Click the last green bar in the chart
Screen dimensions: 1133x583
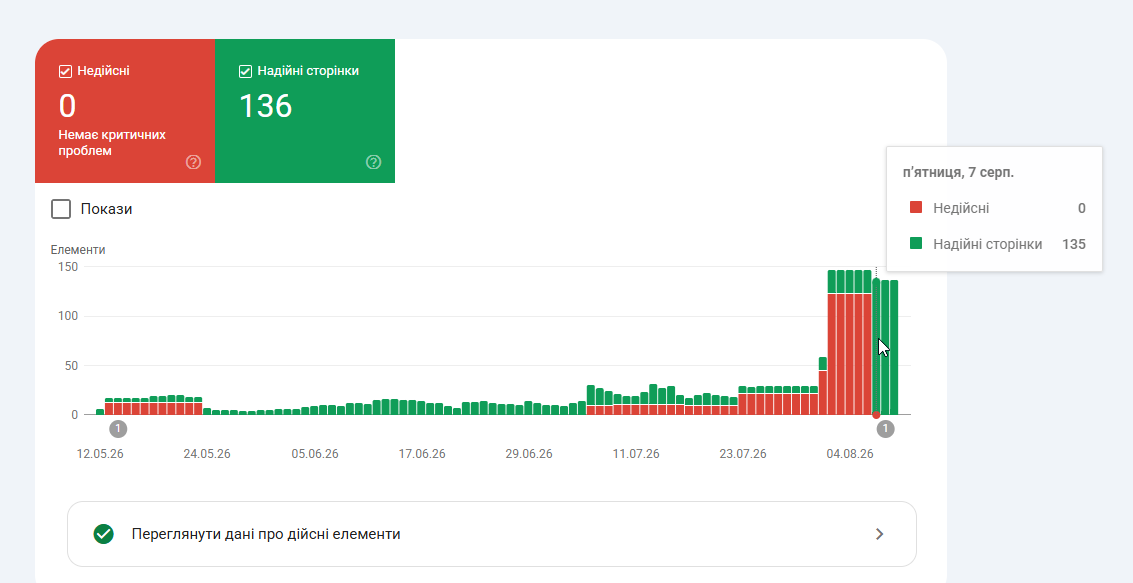tap(894, 347)
